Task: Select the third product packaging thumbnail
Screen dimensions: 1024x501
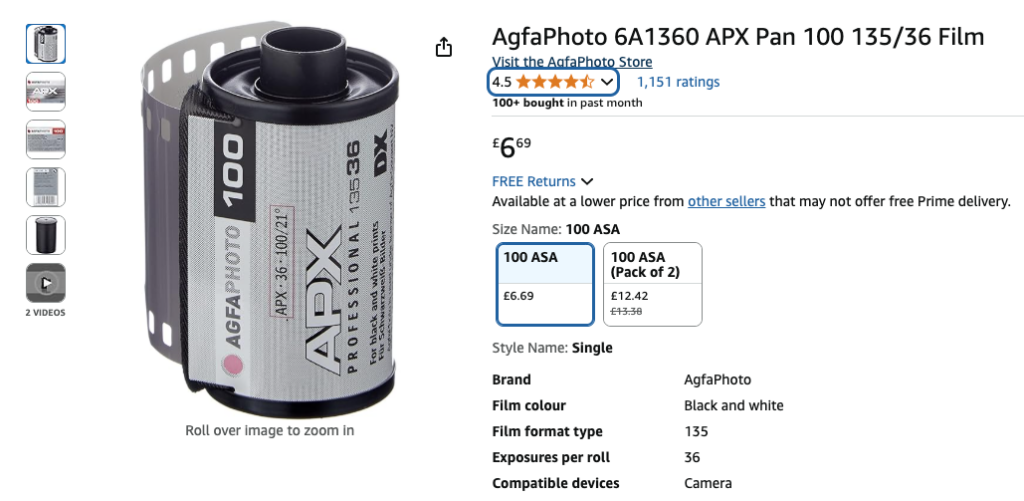Action: coord(46,139)
